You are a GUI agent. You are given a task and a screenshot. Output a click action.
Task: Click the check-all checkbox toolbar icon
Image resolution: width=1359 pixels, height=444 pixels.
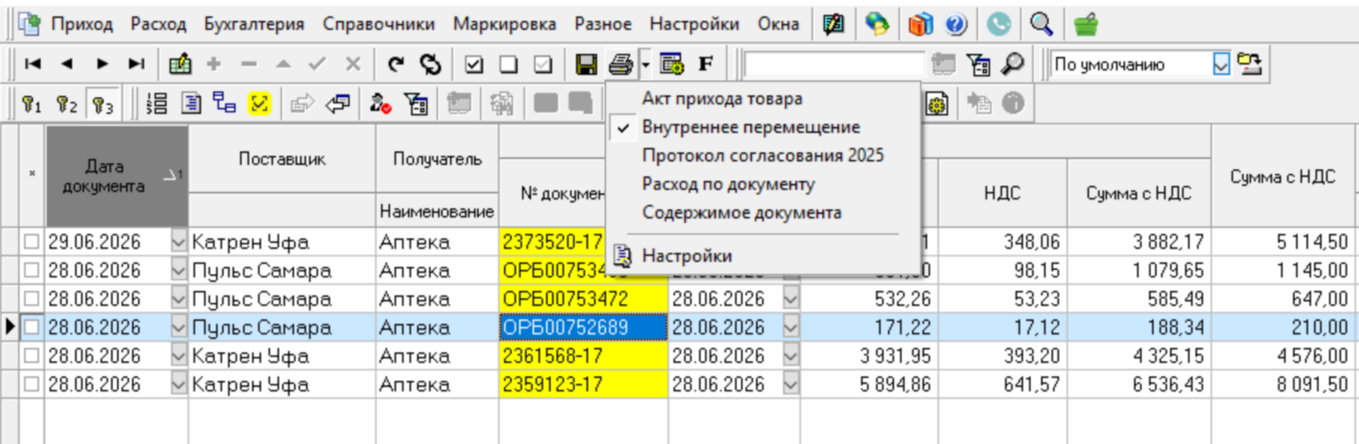click(475, 64)
